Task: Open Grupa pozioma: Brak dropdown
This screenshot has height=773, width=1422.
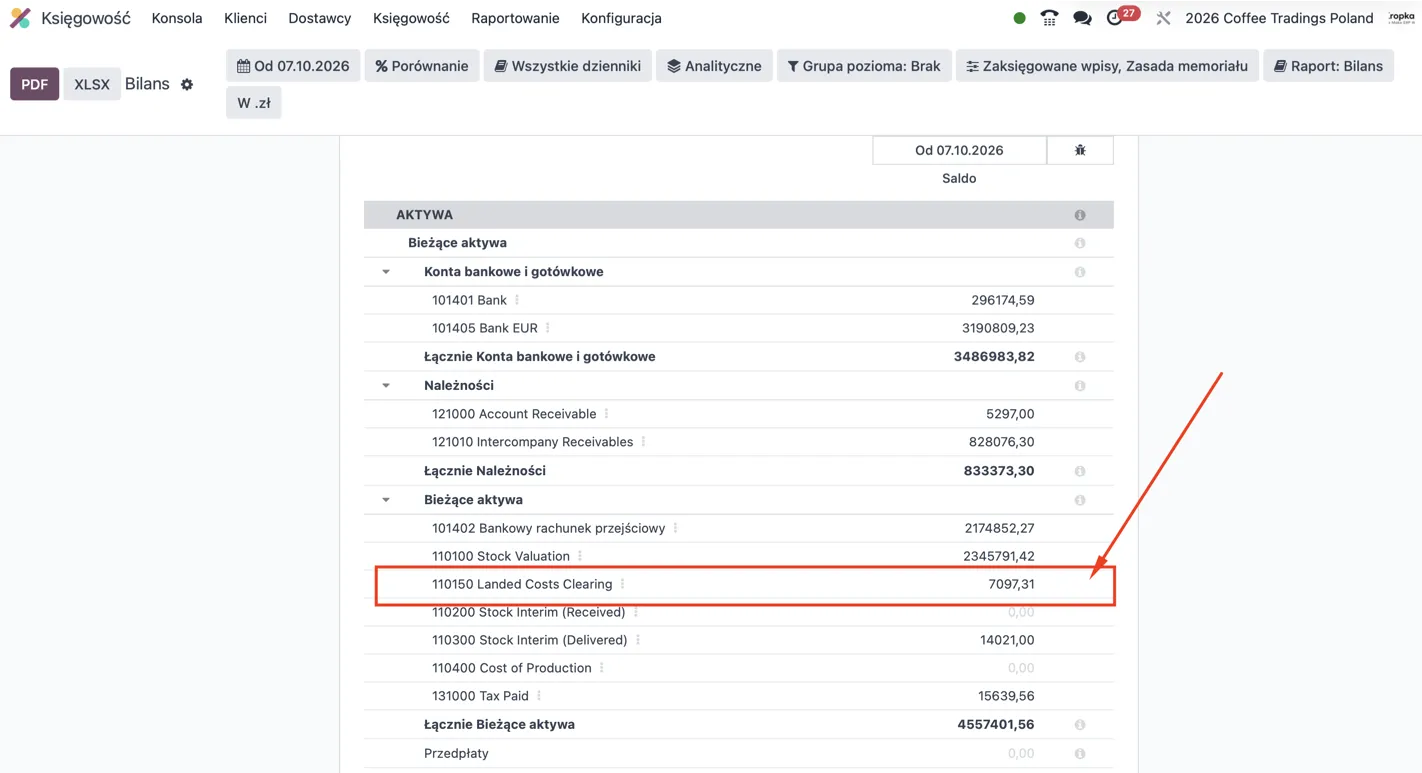Action: pyautogui.click(x=864, y=66)
